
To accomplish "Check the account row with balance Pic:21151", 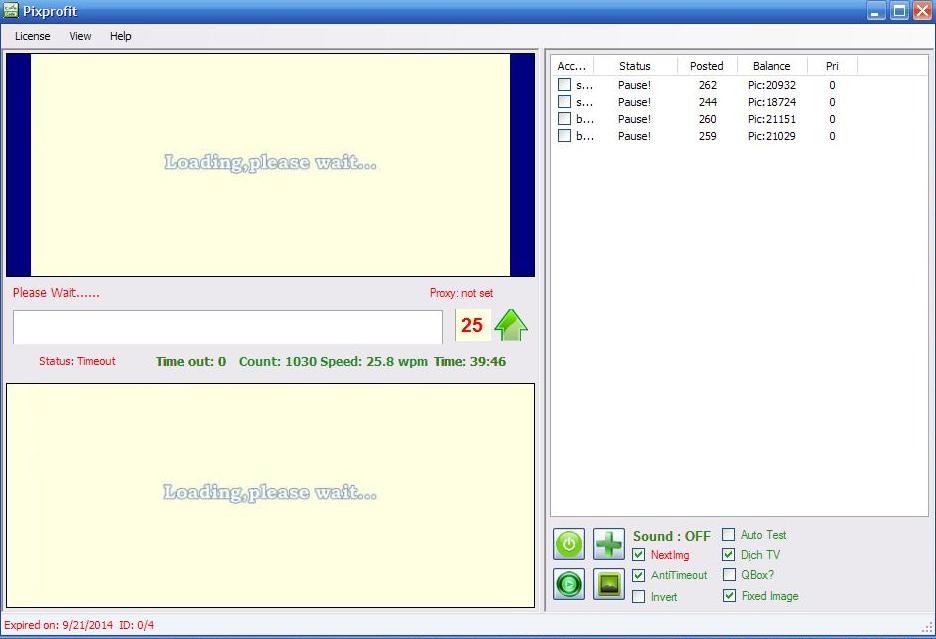I will 564,119.
